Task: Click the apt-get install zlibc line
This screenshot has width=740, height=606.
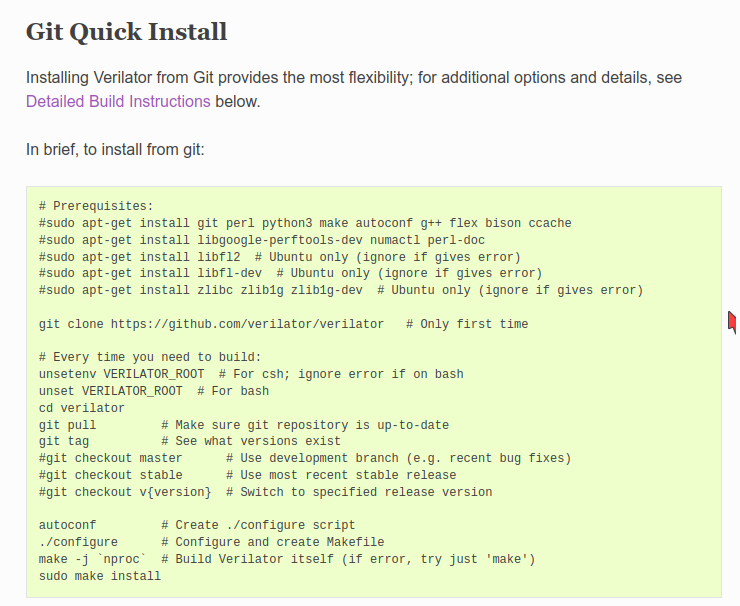Action: [x=341, y=290]
